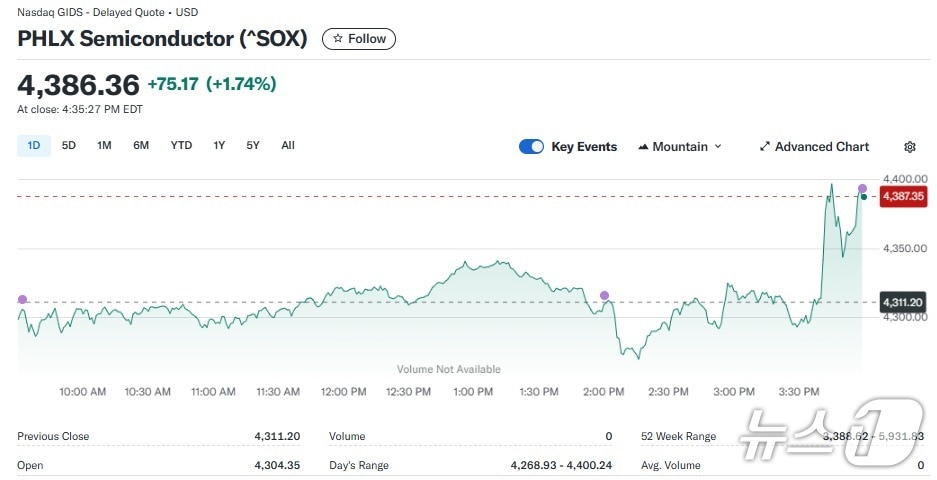Open the Mountain chart type dropdown
The width and height of the screenshot is (937, 480).
[x=679, y=147]
